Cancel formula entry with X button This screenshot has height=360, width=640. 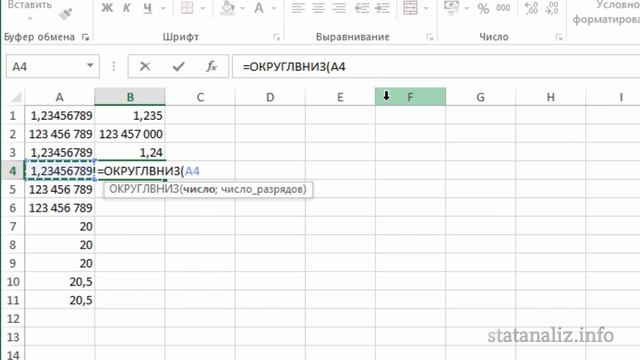pos(145,66)
